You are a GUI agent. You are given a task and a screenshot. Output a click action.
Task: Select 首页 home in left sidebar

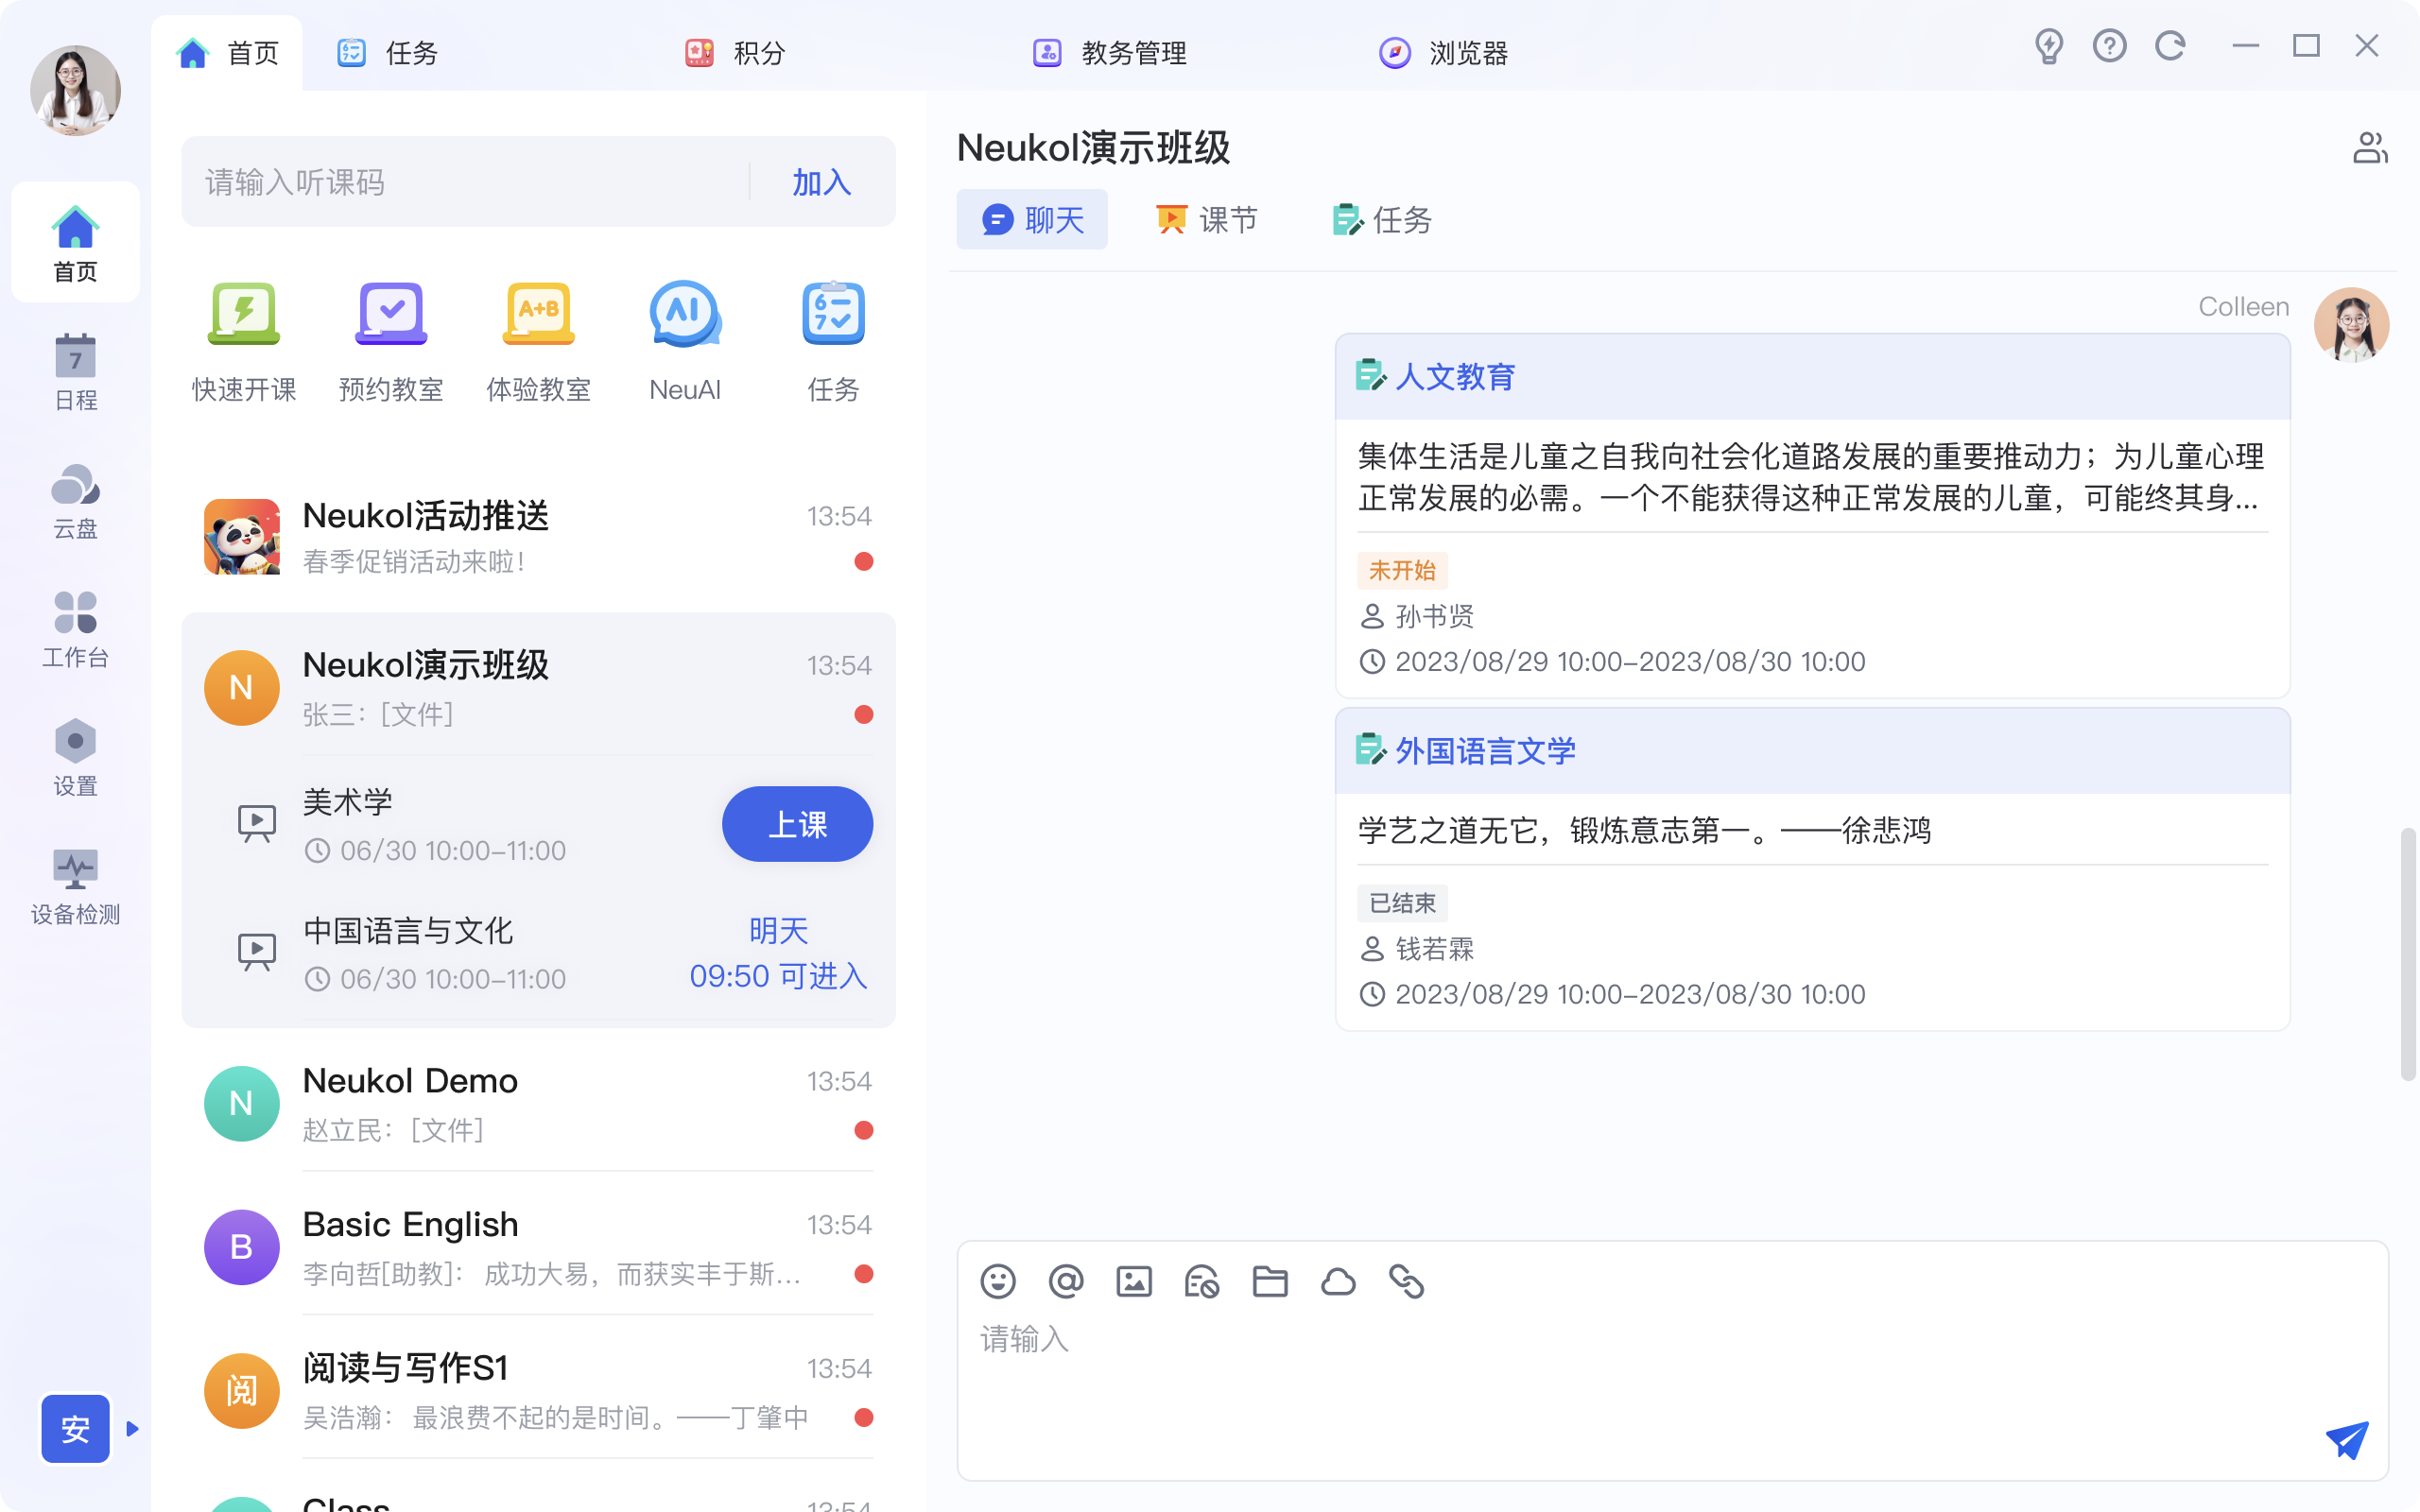click(x=75, y=243)
